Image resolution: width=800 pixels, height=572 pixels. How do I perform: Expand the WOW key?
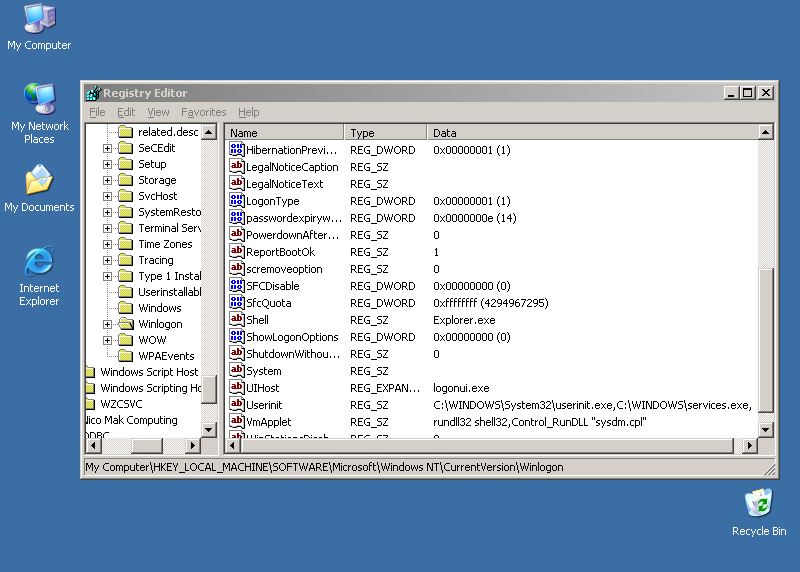107,340
